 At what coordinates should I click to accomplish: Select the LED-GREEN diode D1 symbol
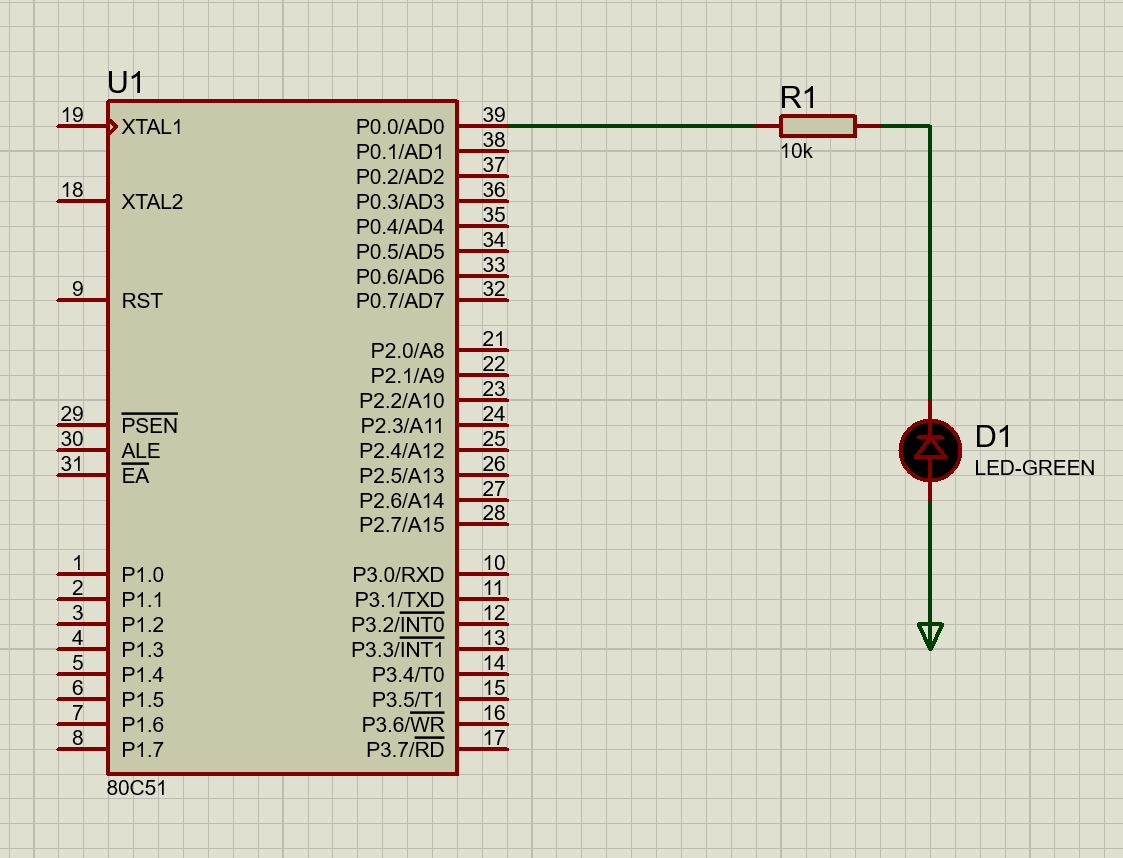tap(930, 450)
